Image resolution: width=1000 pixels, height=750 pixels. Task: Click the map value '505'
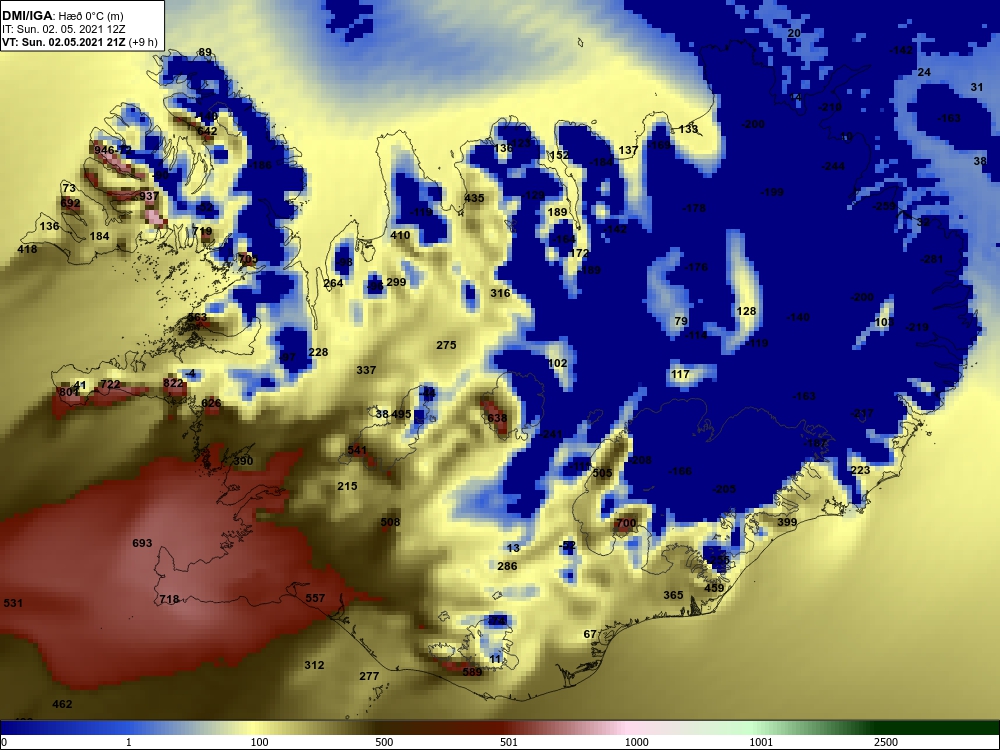tap(602, 473)
